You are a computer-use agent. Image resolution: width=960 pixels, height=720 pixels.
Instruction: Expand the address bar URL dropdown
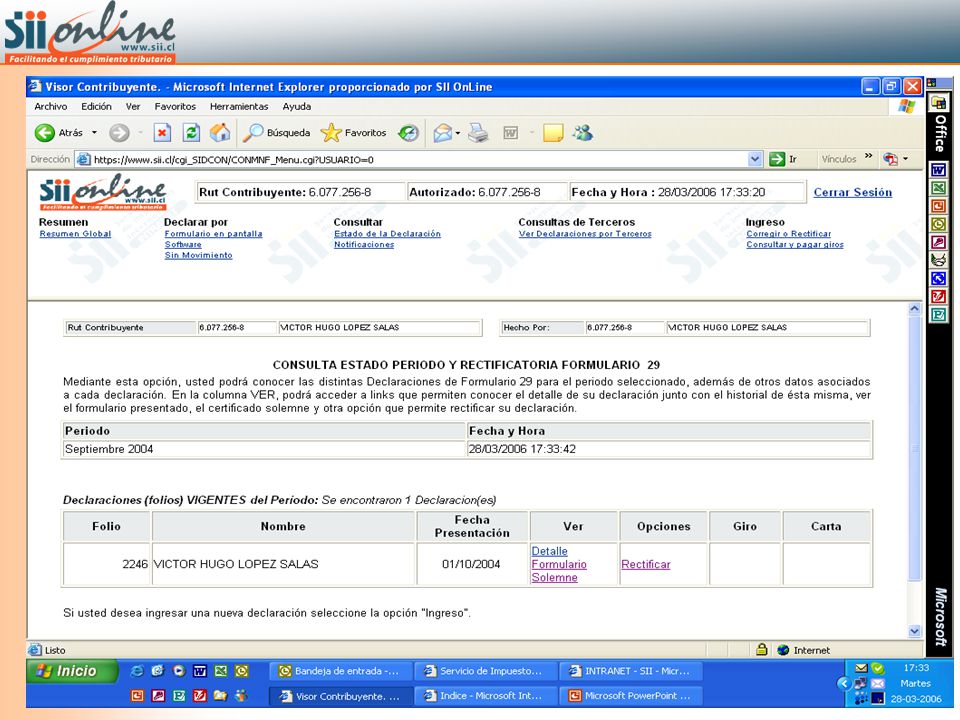[756, 159]
